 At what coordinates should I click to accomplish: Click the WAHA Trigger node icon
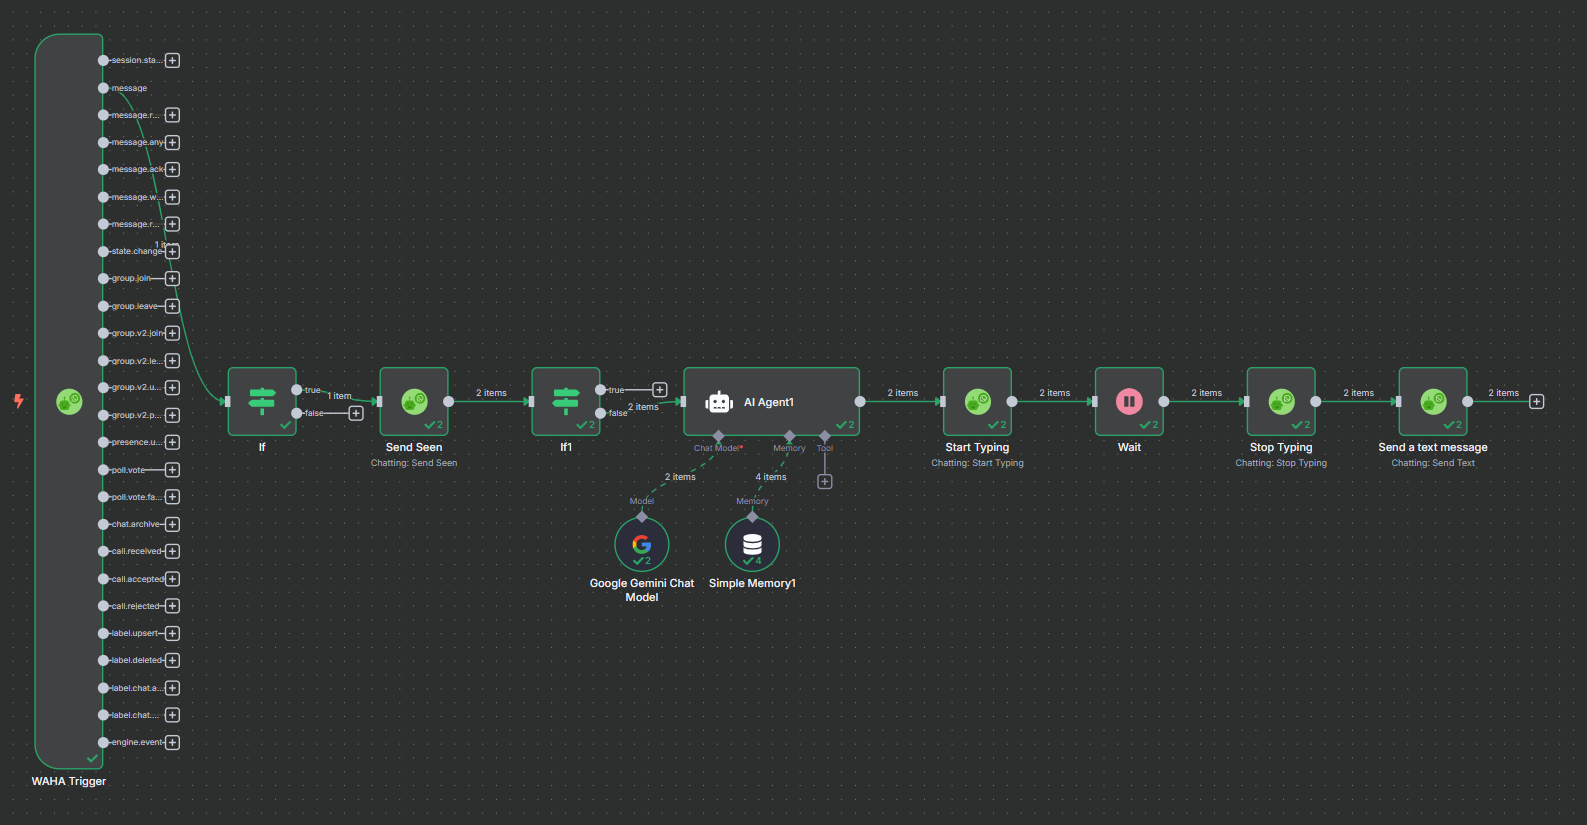click(x=69, y=402)
